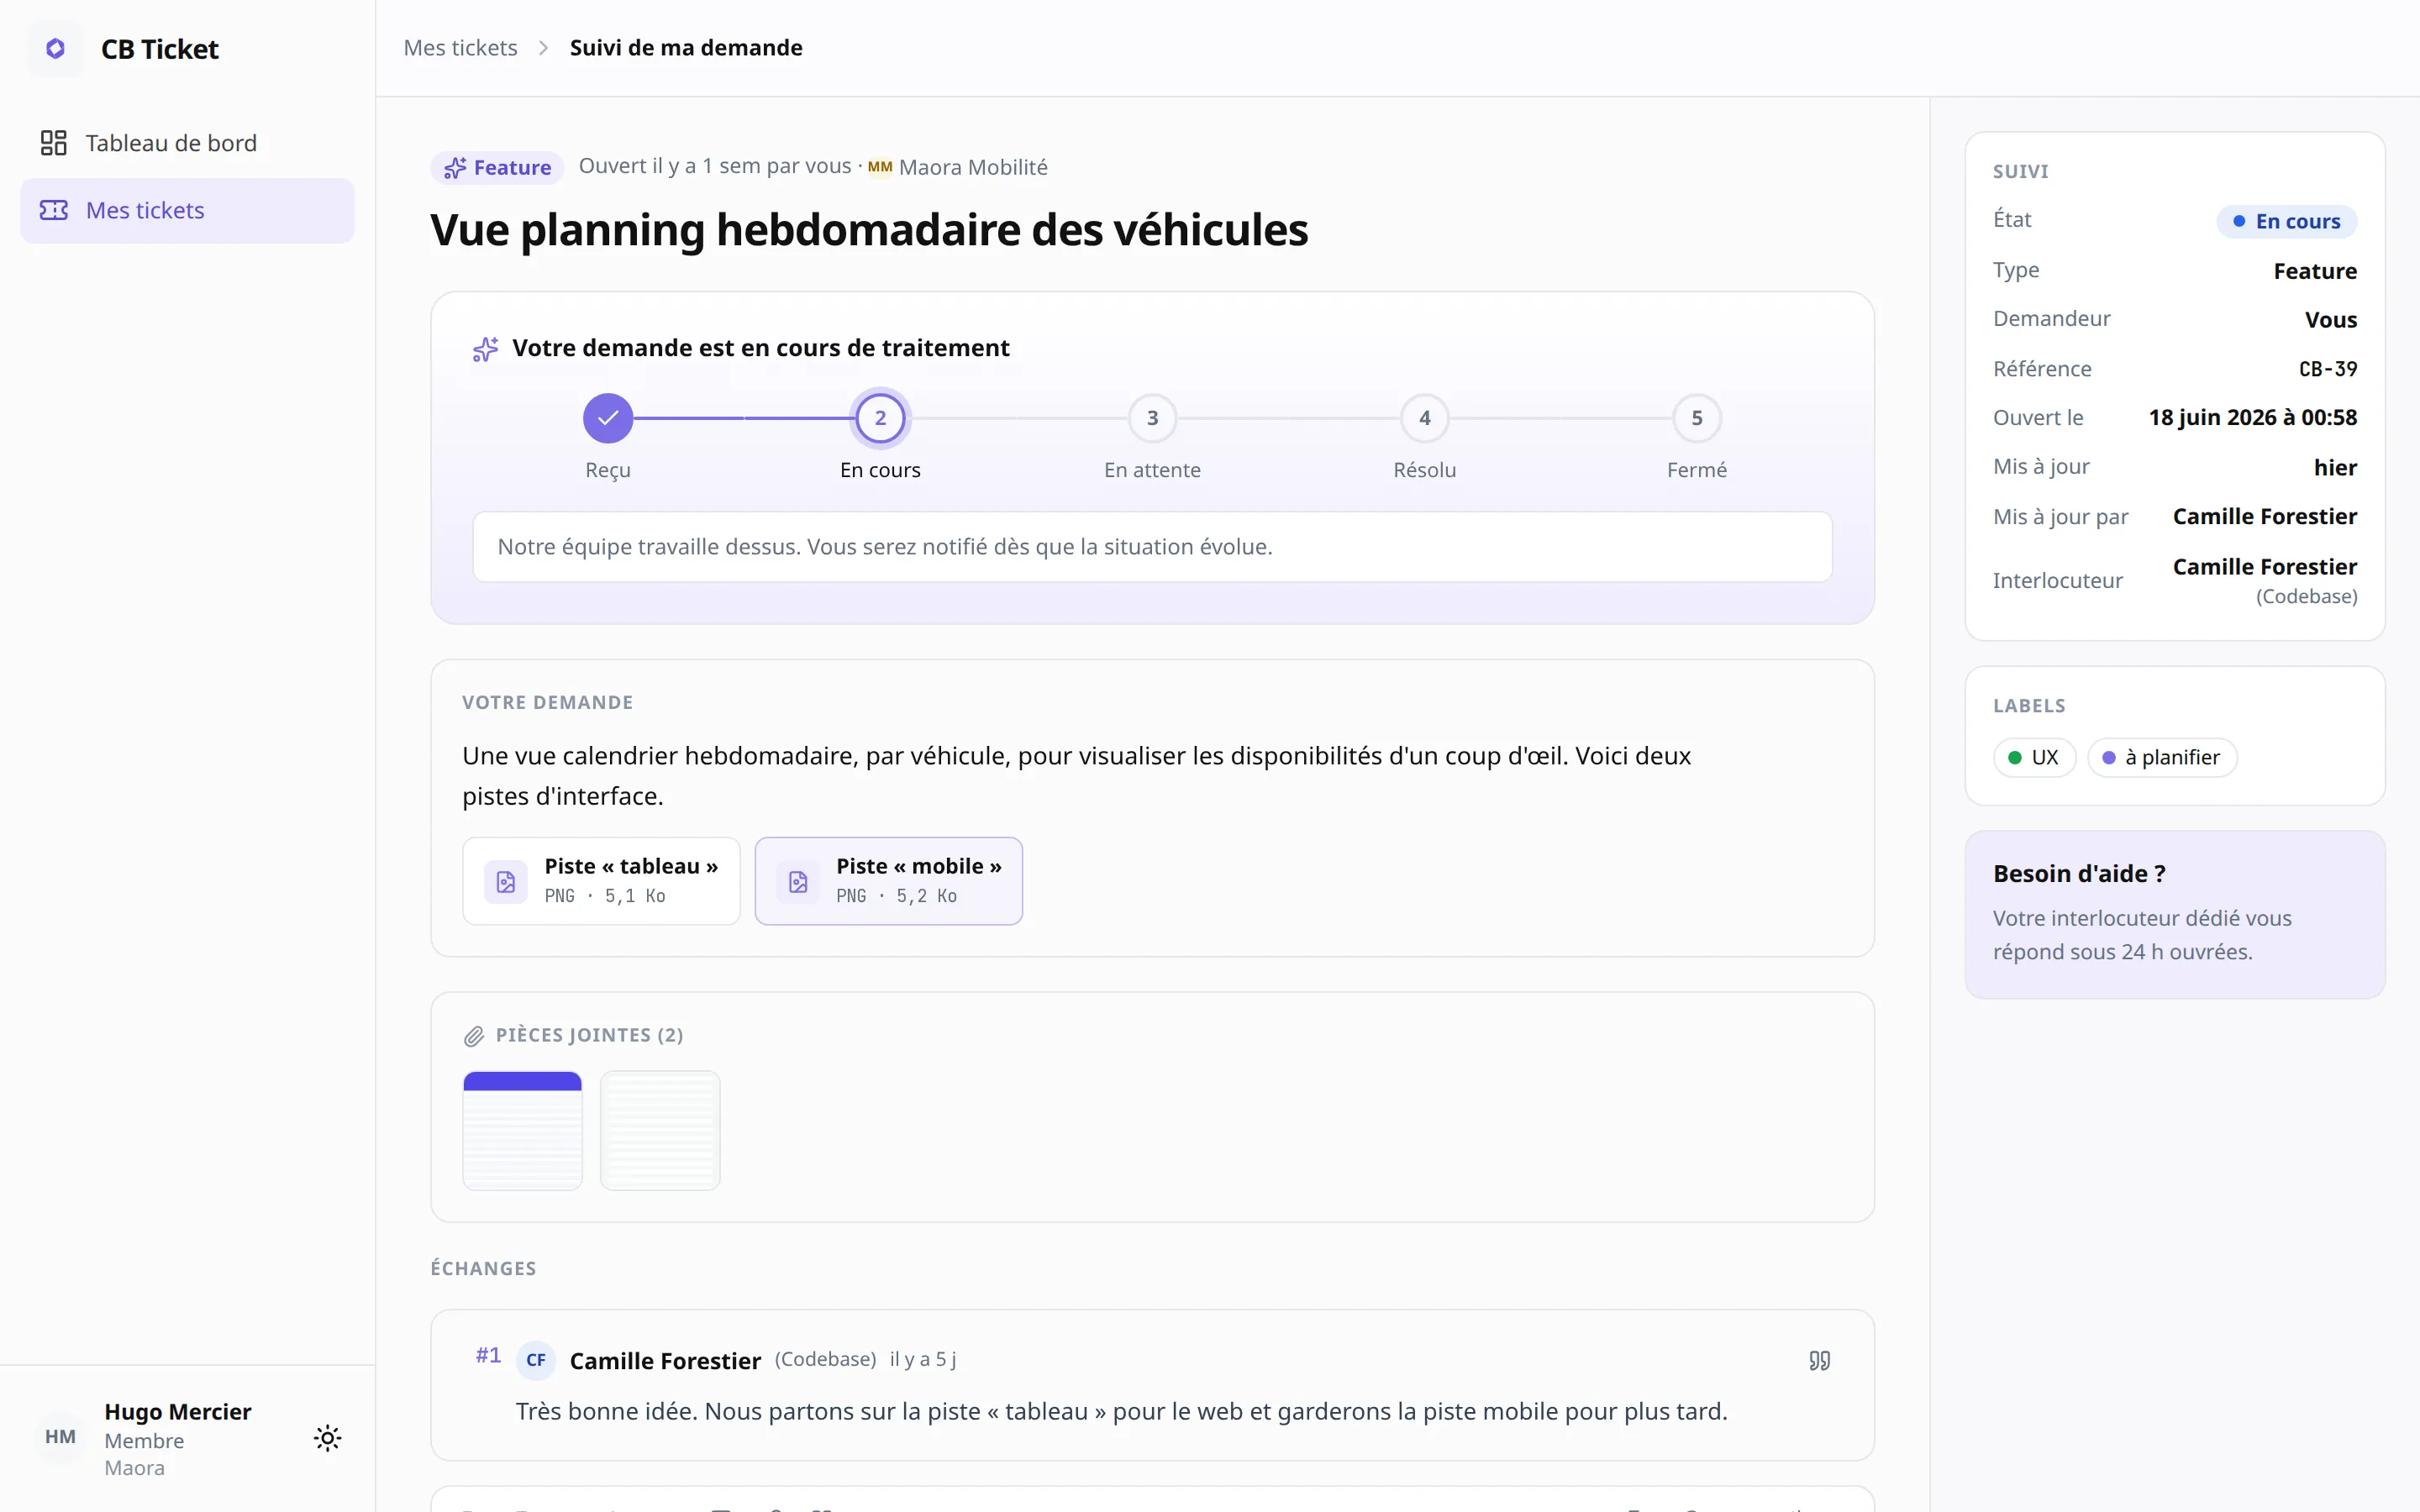Click Interlocuteur value Camille Forestier (Codebase)
The height and width of the screenshot is (1512, 2420).
pos(2265,580)
